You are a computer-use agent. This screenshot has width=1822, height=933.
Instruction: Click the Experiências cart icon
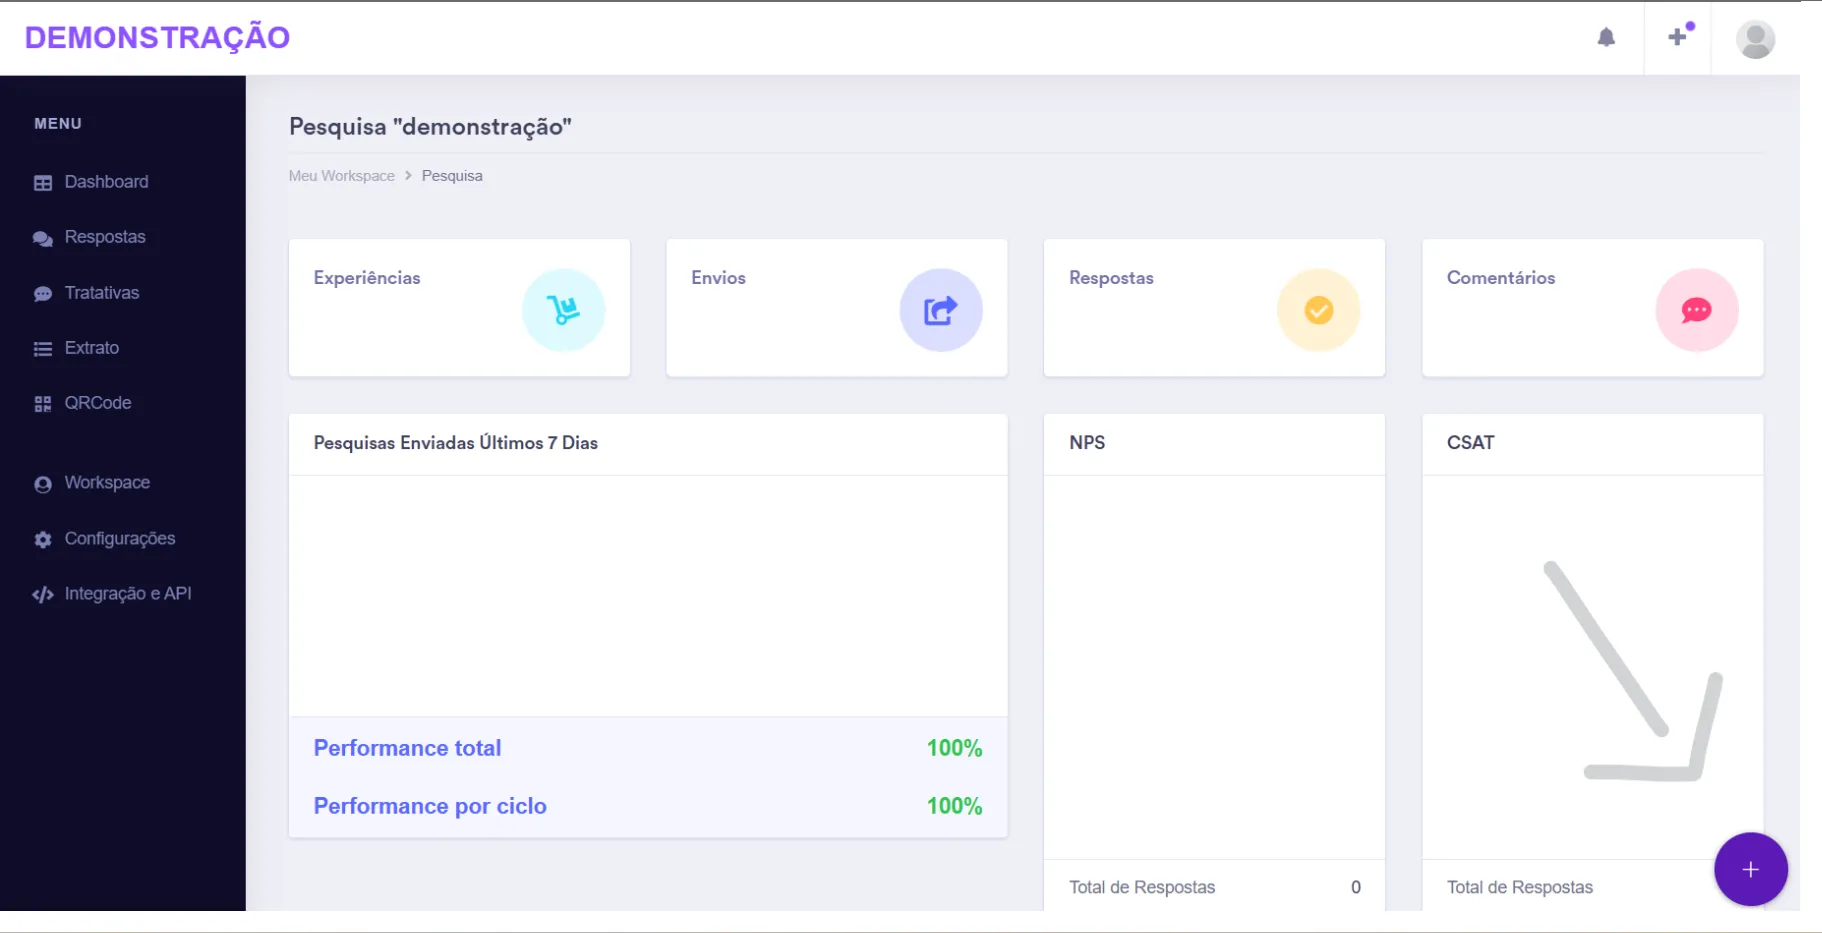click(x=564, y=310)
